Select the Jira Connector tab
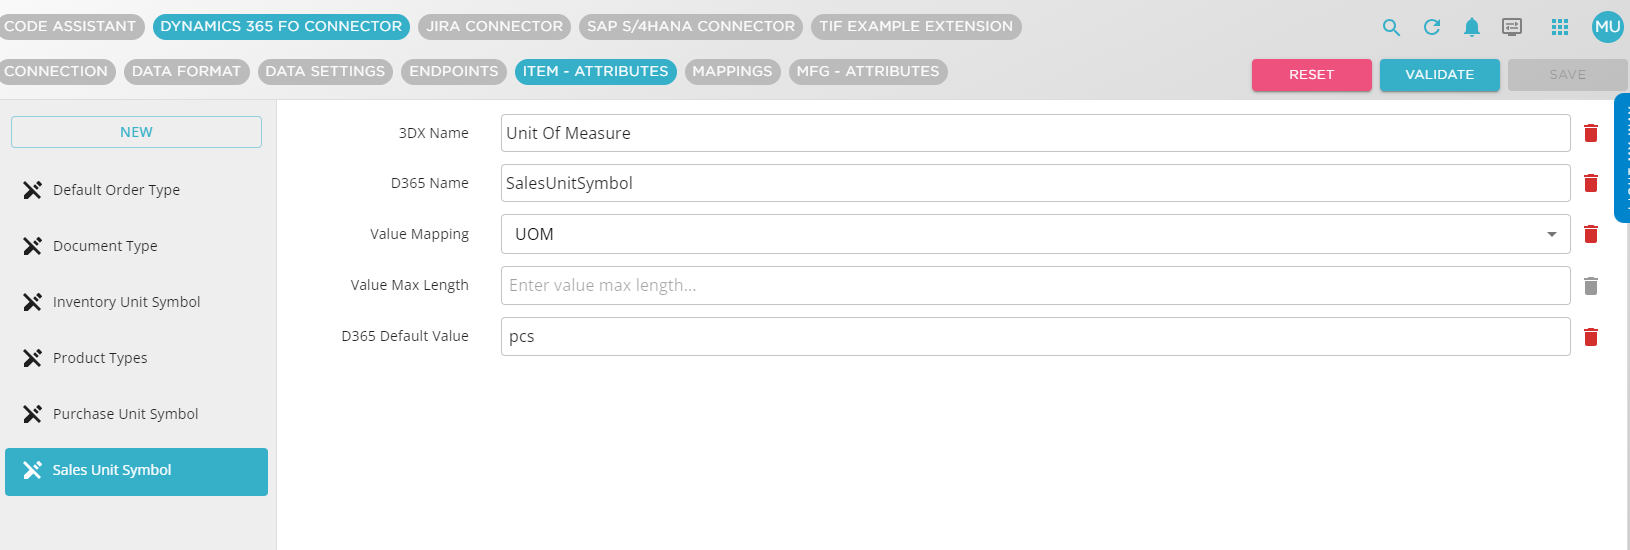This screenshot has height=550, width=1630. 494,27
